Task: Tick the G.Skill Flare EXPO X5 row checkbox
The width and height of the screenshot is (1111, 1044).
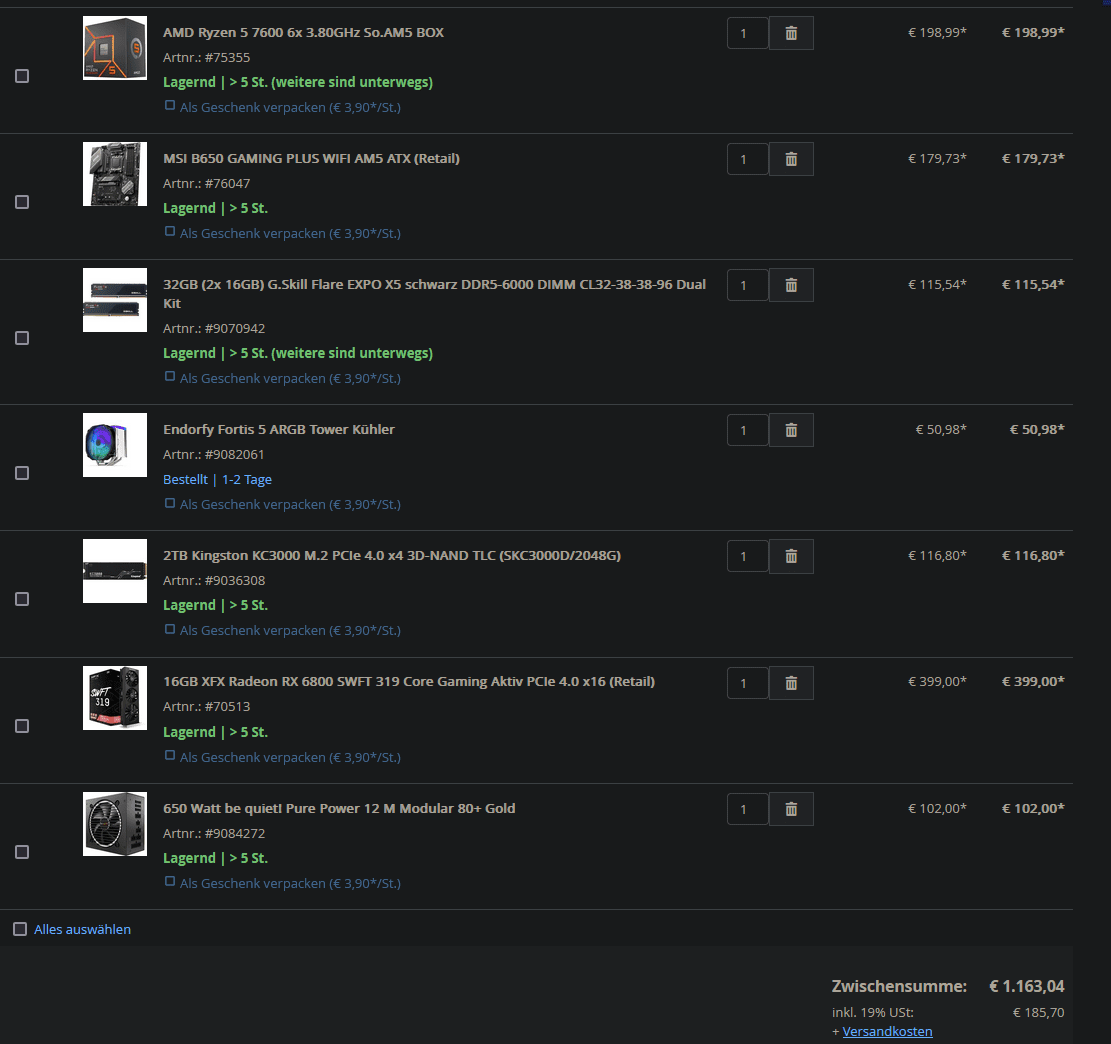Action: 22,338
